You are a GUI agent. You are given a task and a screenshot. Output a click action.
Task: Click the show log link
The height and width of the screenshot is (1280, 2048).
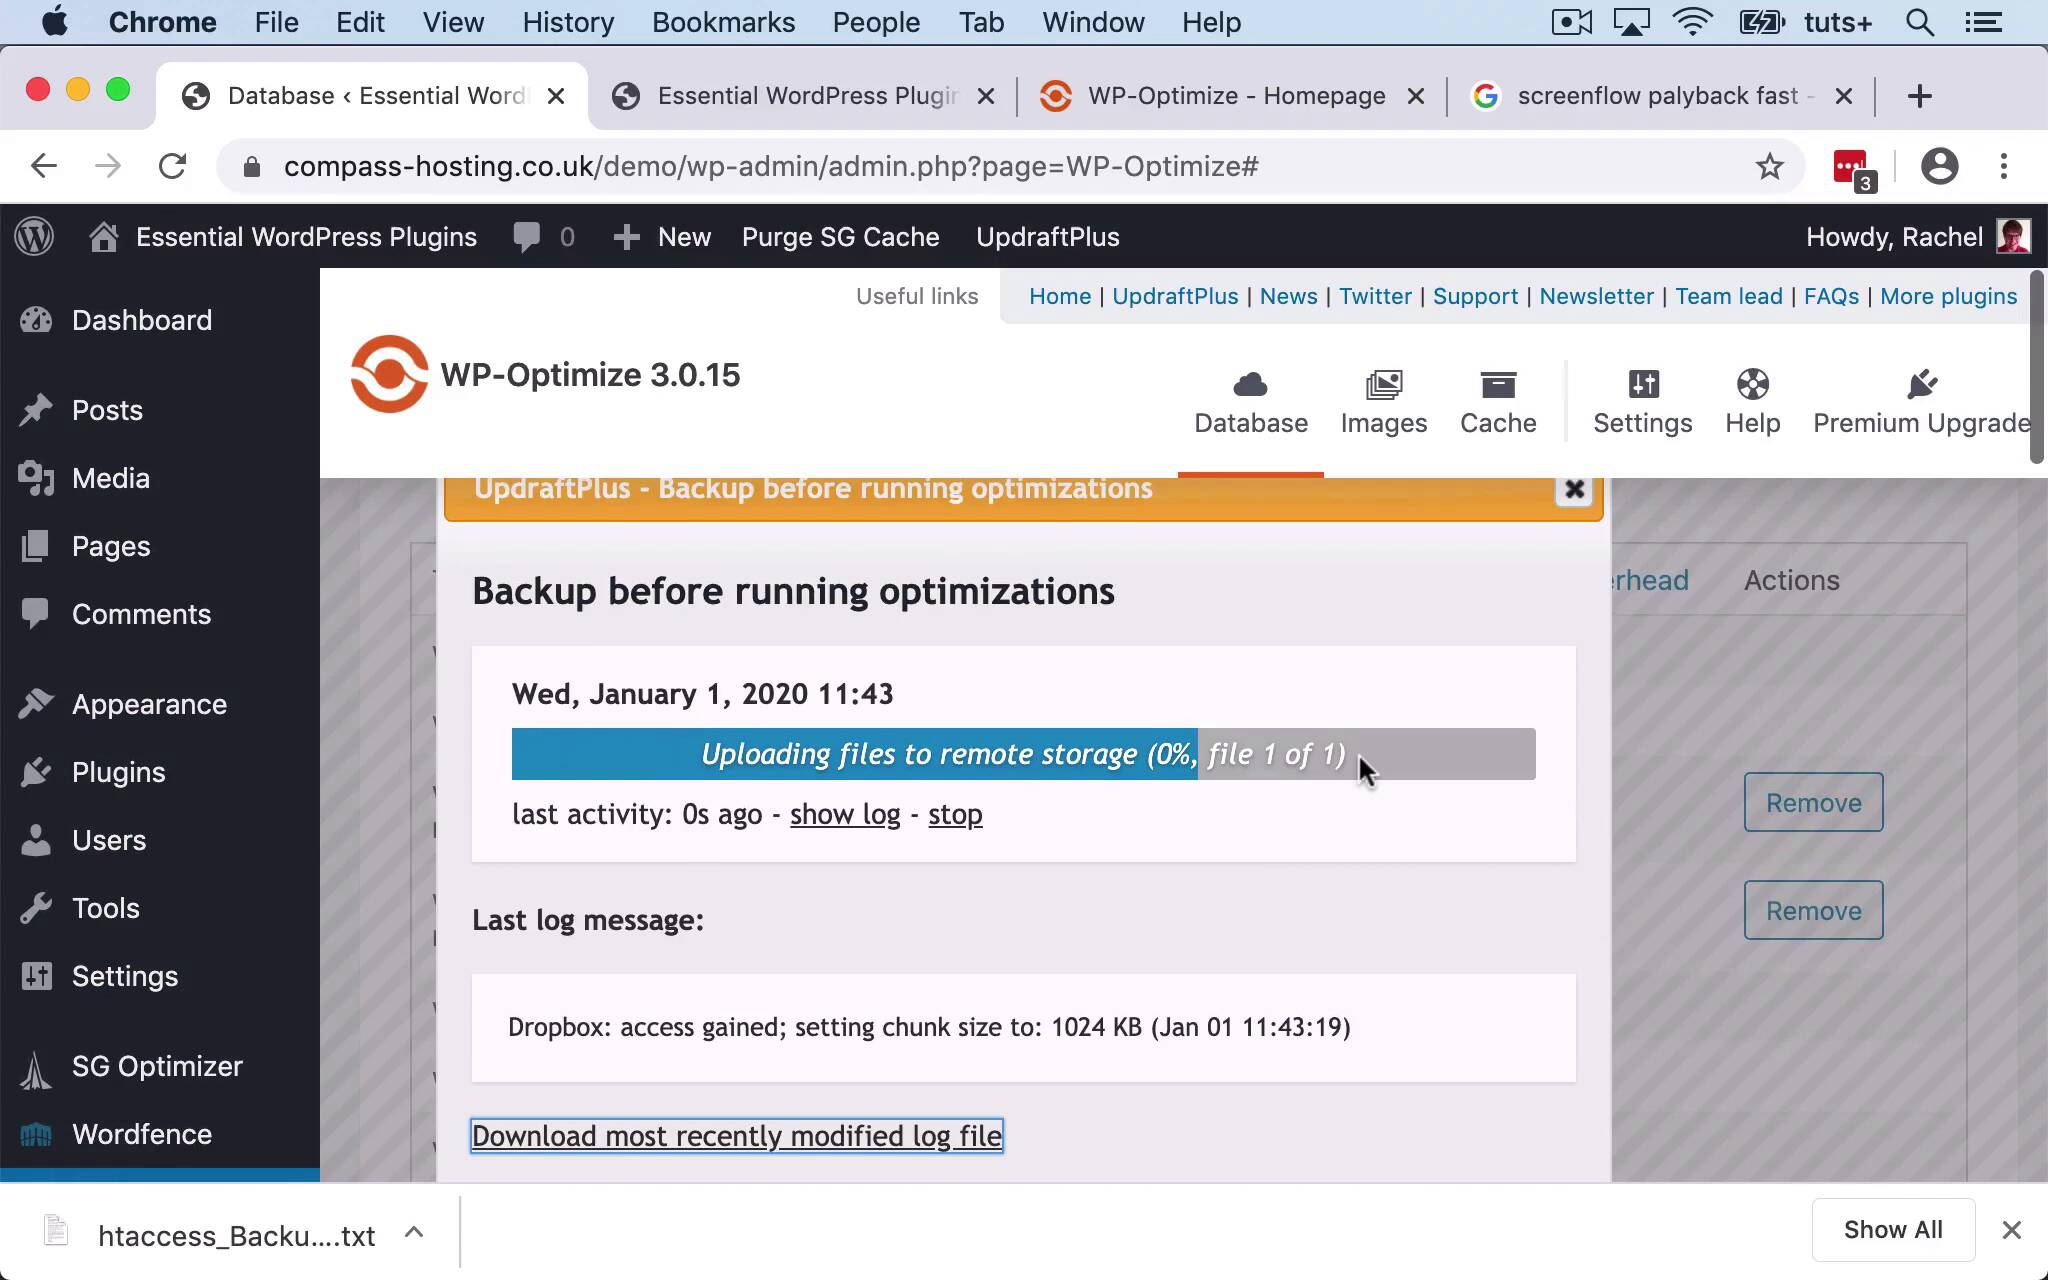[x=845, y=814]
